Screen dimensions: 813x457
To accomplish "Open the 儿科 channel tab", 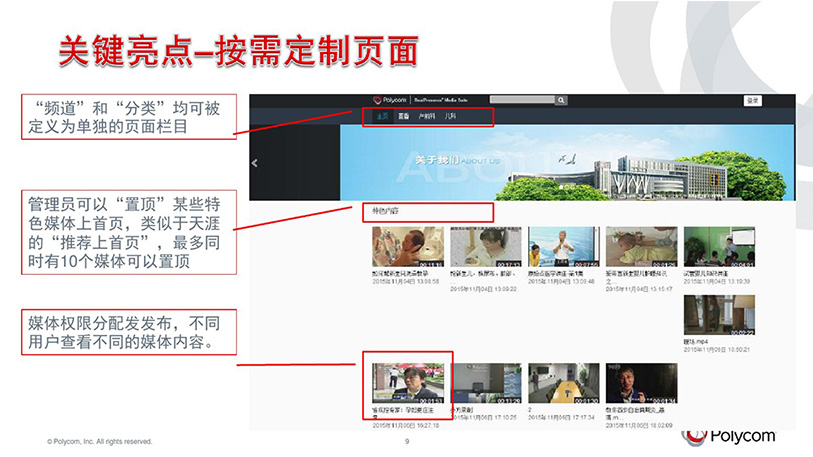I will [451, 117].
